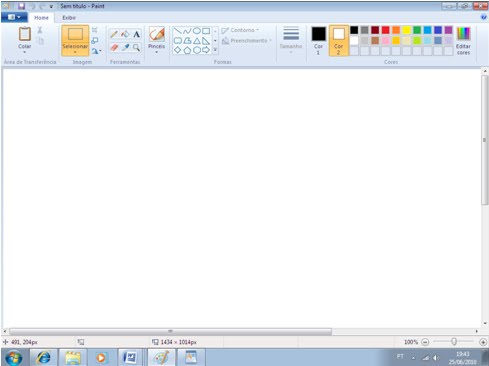Screen dimensions: 489x366
Task: Open Windows Explorer folder in taskbar
Action: tap(73, 358)
